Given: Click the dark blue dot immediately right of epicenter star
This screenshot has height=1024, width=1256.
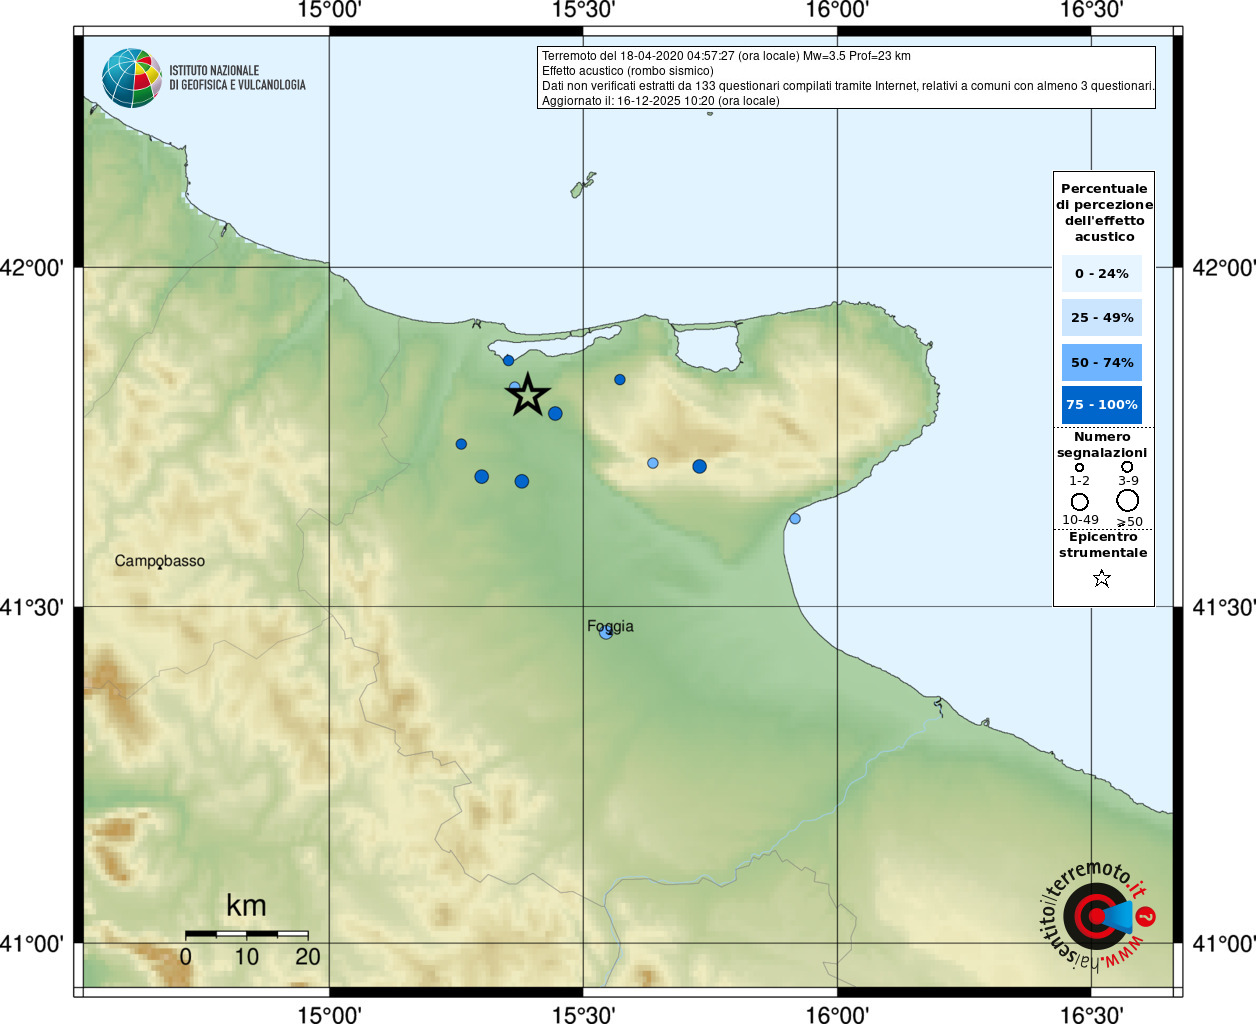Looking at the screenshot, I should click(x=555, y=413).
